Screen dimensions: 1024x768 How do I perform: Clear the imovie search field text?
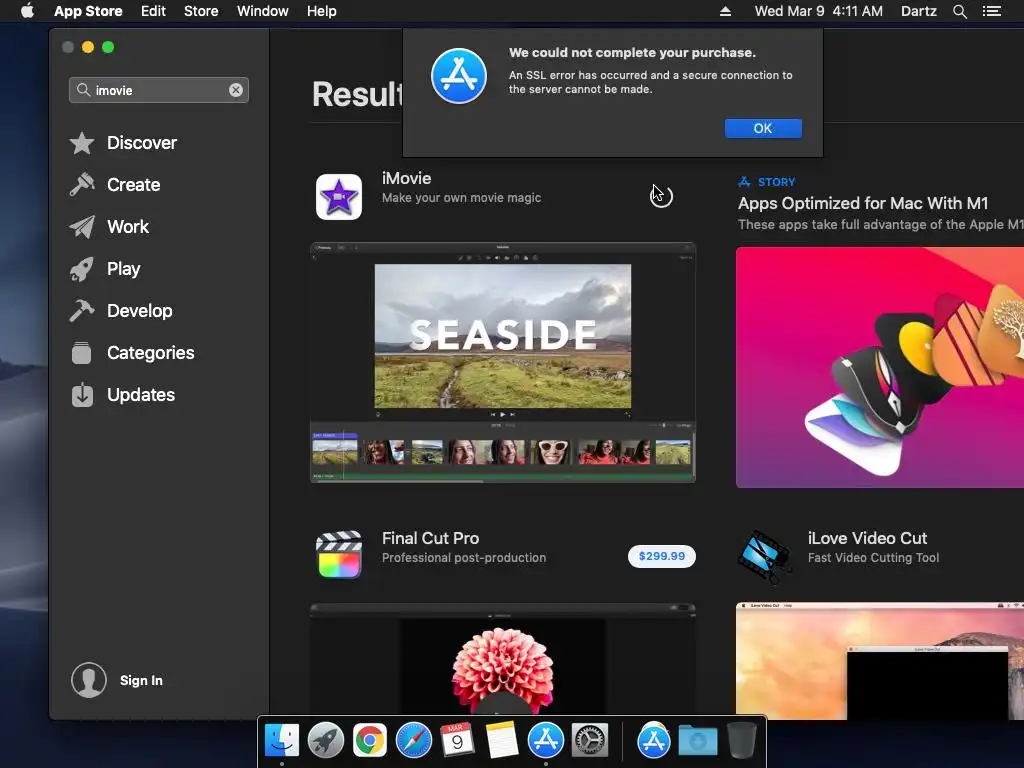point(236,90)
